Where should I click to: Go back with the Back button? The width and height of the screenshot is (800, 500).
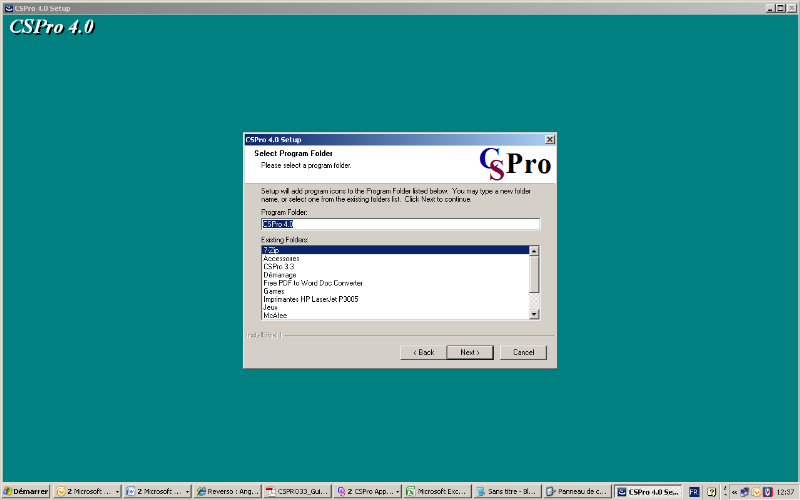[x=423, y=353]
